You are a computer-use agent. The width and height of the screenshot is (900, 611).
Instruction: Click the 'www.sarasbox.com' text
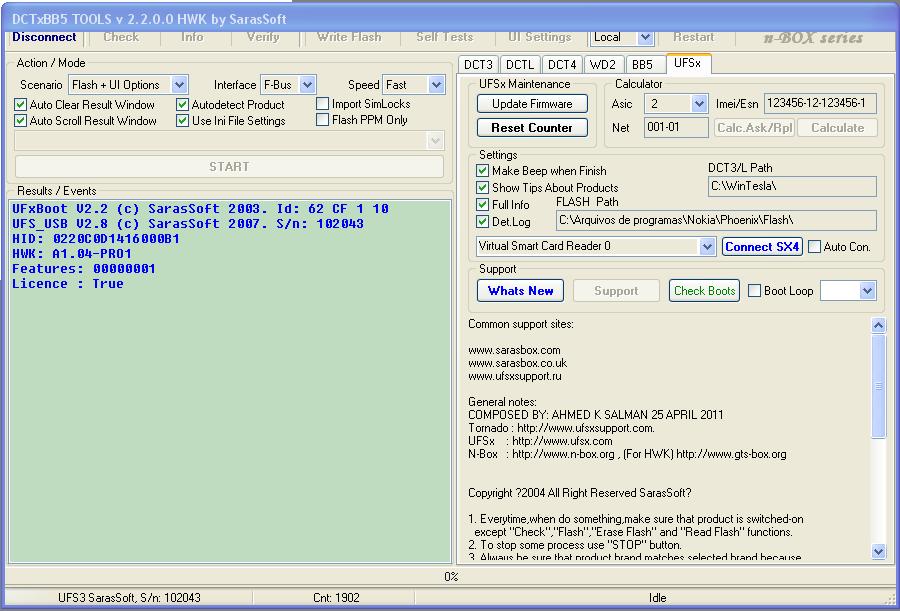pyautogui.click(x=514, y=350)
